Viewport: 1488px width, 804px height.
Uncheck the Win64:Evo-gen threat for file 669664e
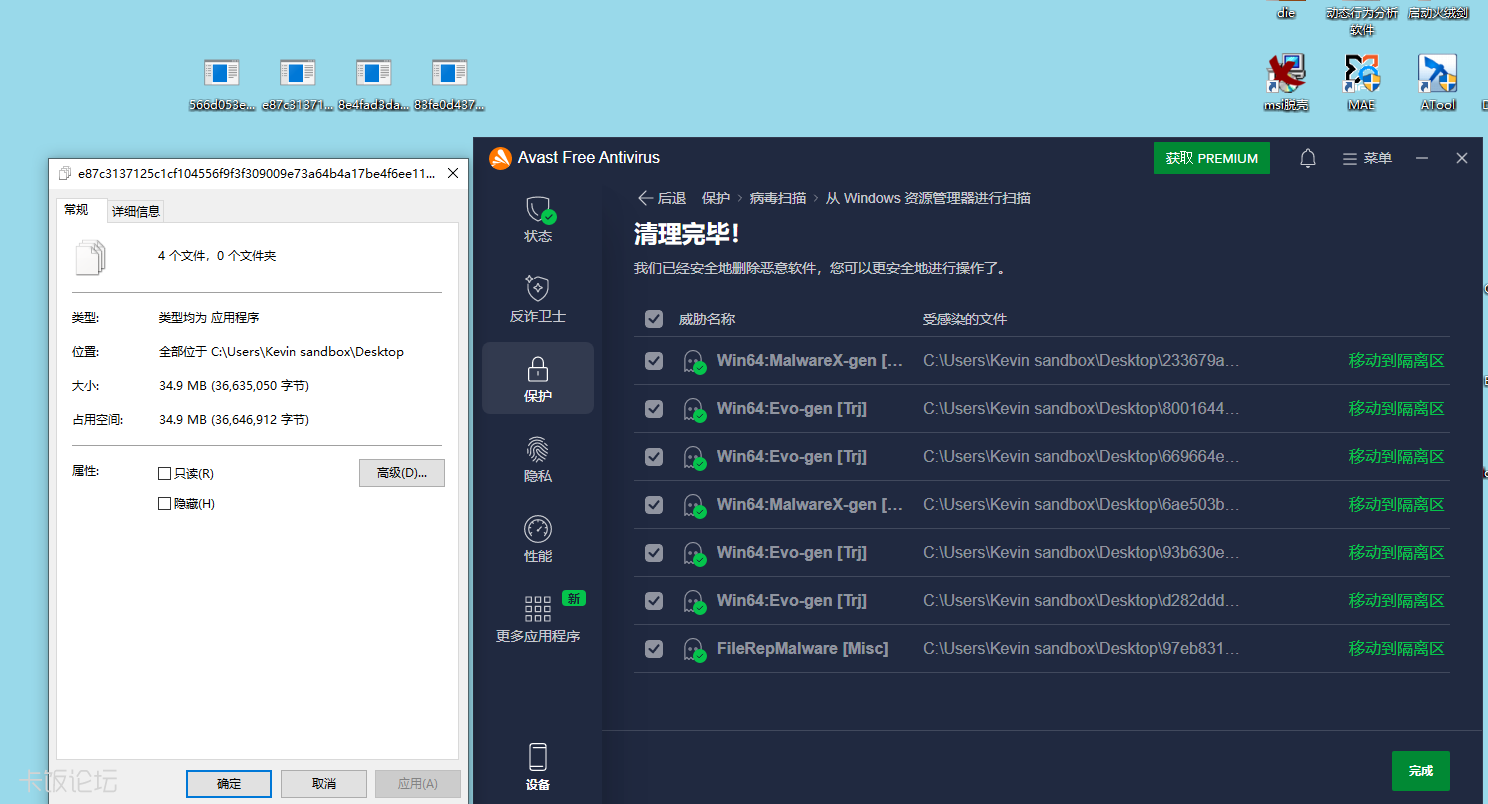pos(654,457)
